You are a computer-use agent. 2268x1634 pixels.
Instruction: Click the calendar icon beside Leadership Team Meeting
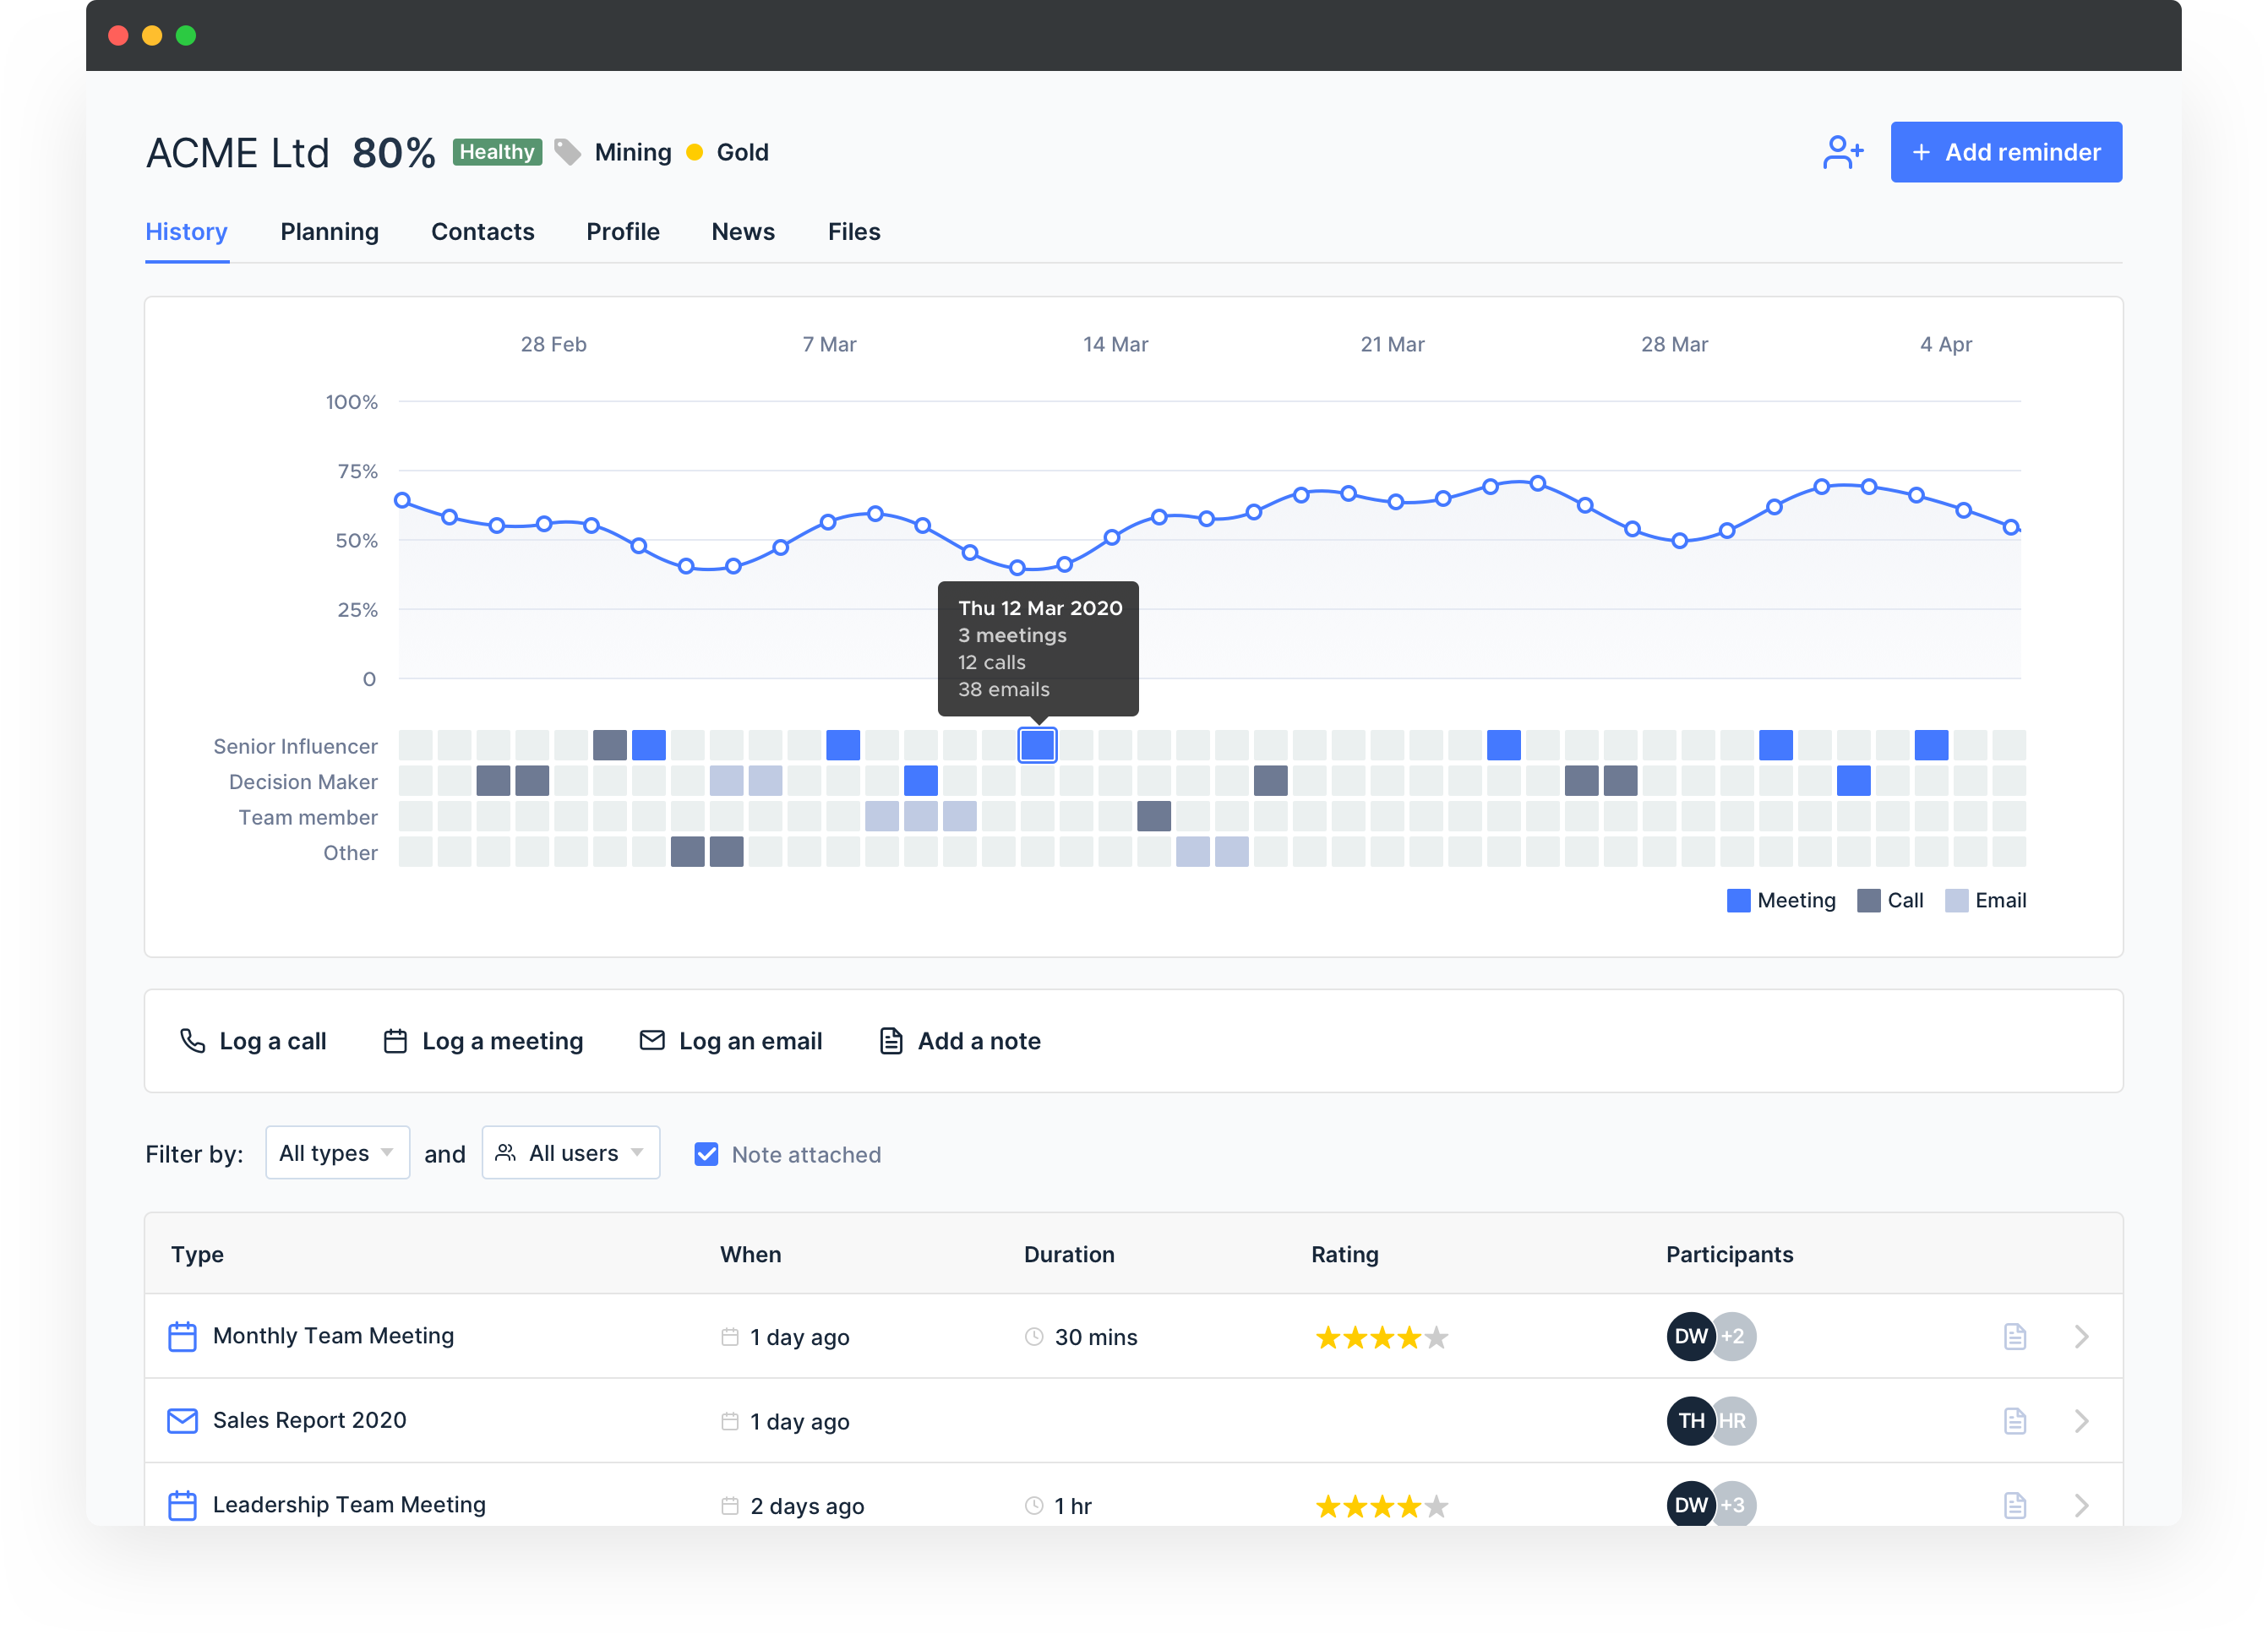182,1505
